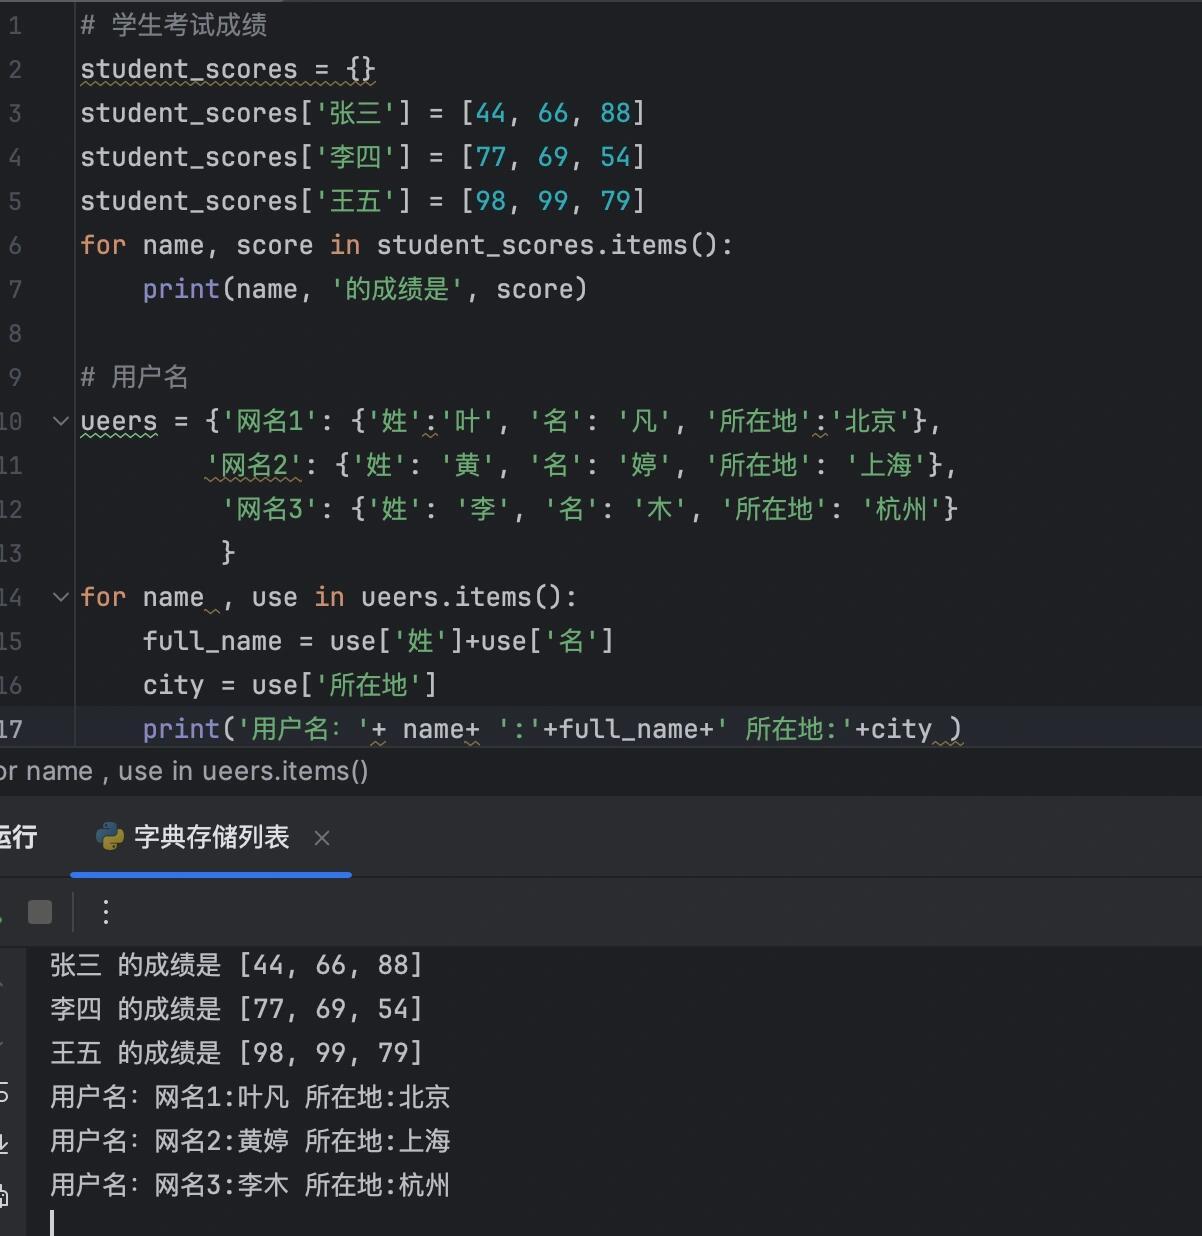Click 'ueers.items()' in the second for loop
The height and width of the screenshot is (1236, 1202).
462,597
